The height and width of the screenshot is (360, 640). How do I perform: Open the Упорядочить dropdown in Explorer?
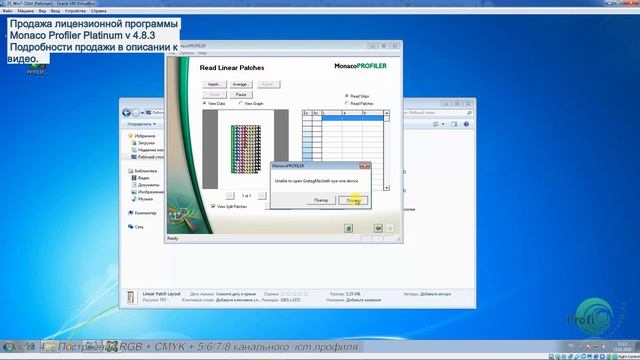141,124
